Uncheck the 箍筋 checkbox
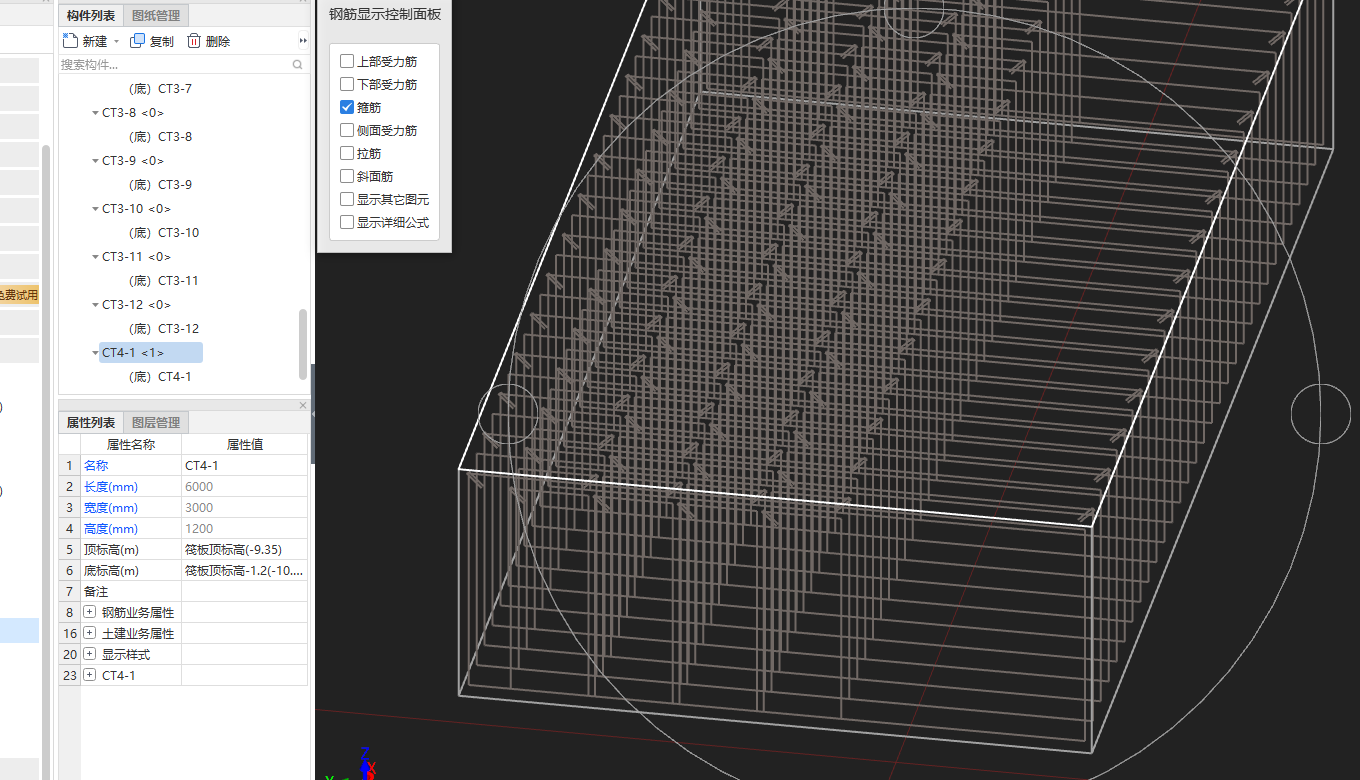 coord(347,108)
